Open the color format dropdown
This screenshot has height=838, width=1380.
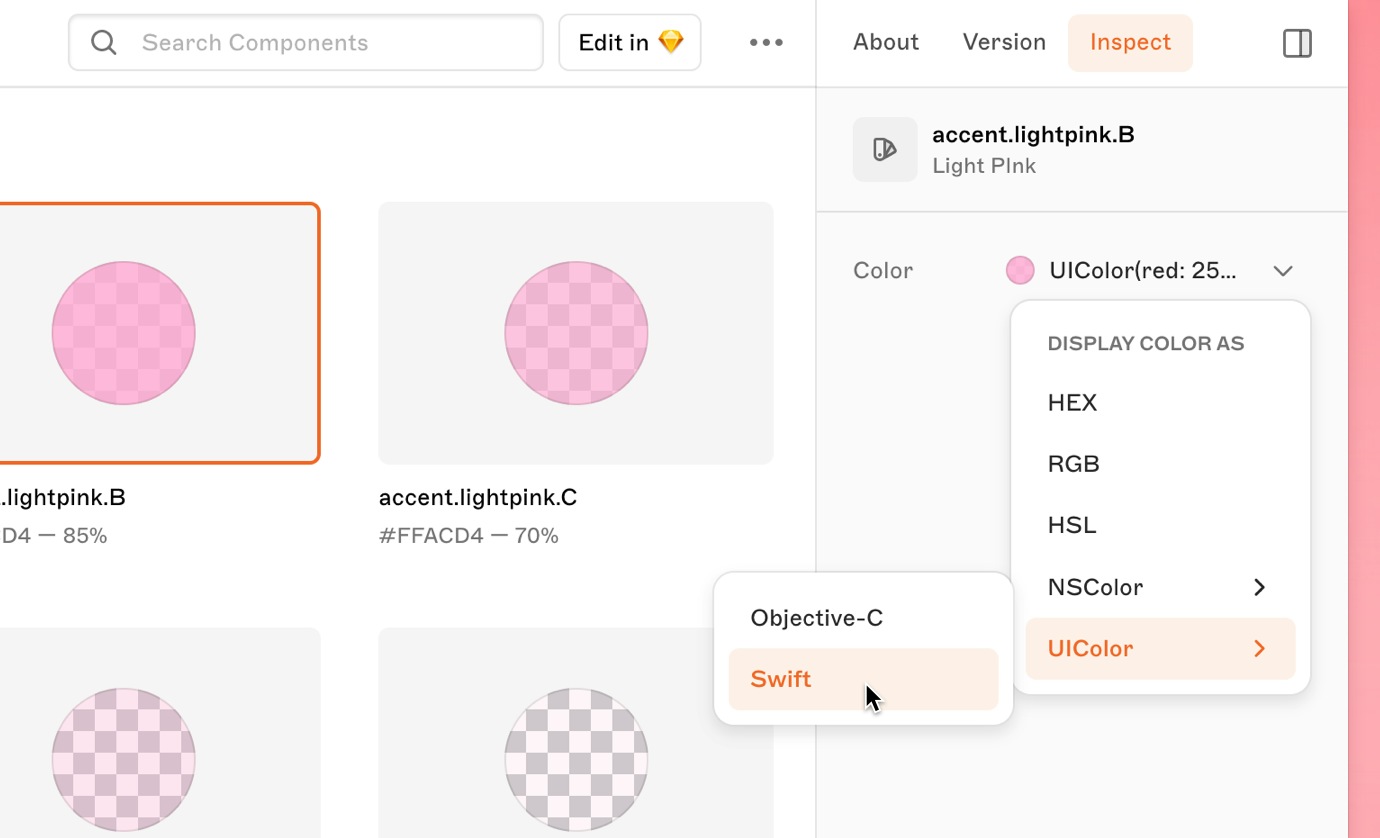(x=1283, y=270)
